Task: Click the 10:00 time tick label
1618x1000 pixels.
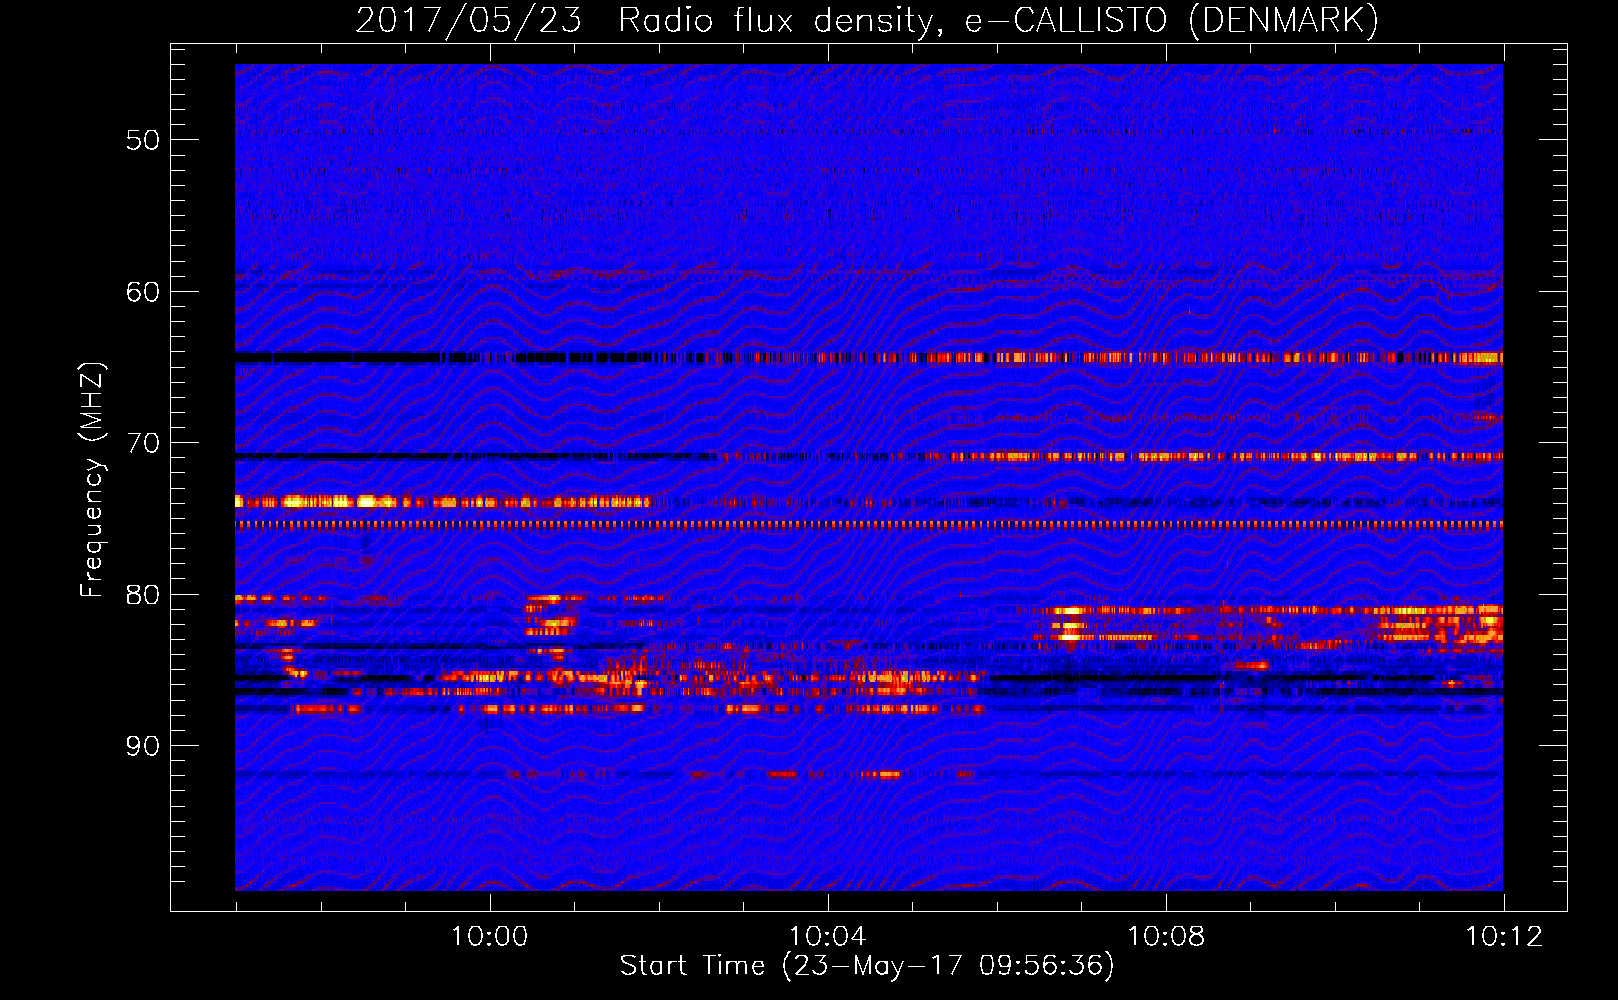Action: click(489, 937)
